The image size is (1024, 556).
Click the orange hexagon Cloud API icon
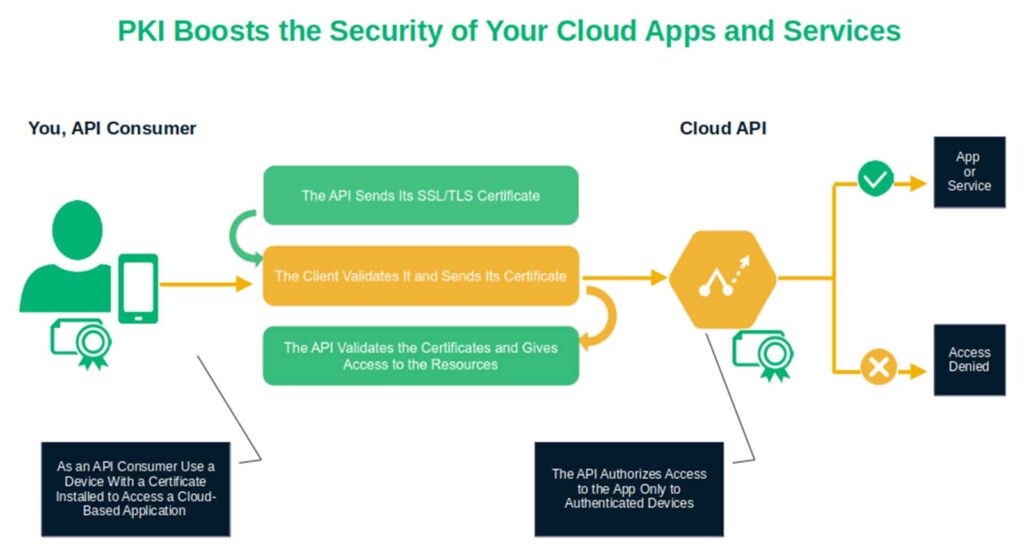pyautogui.click(x=722, y=279)
